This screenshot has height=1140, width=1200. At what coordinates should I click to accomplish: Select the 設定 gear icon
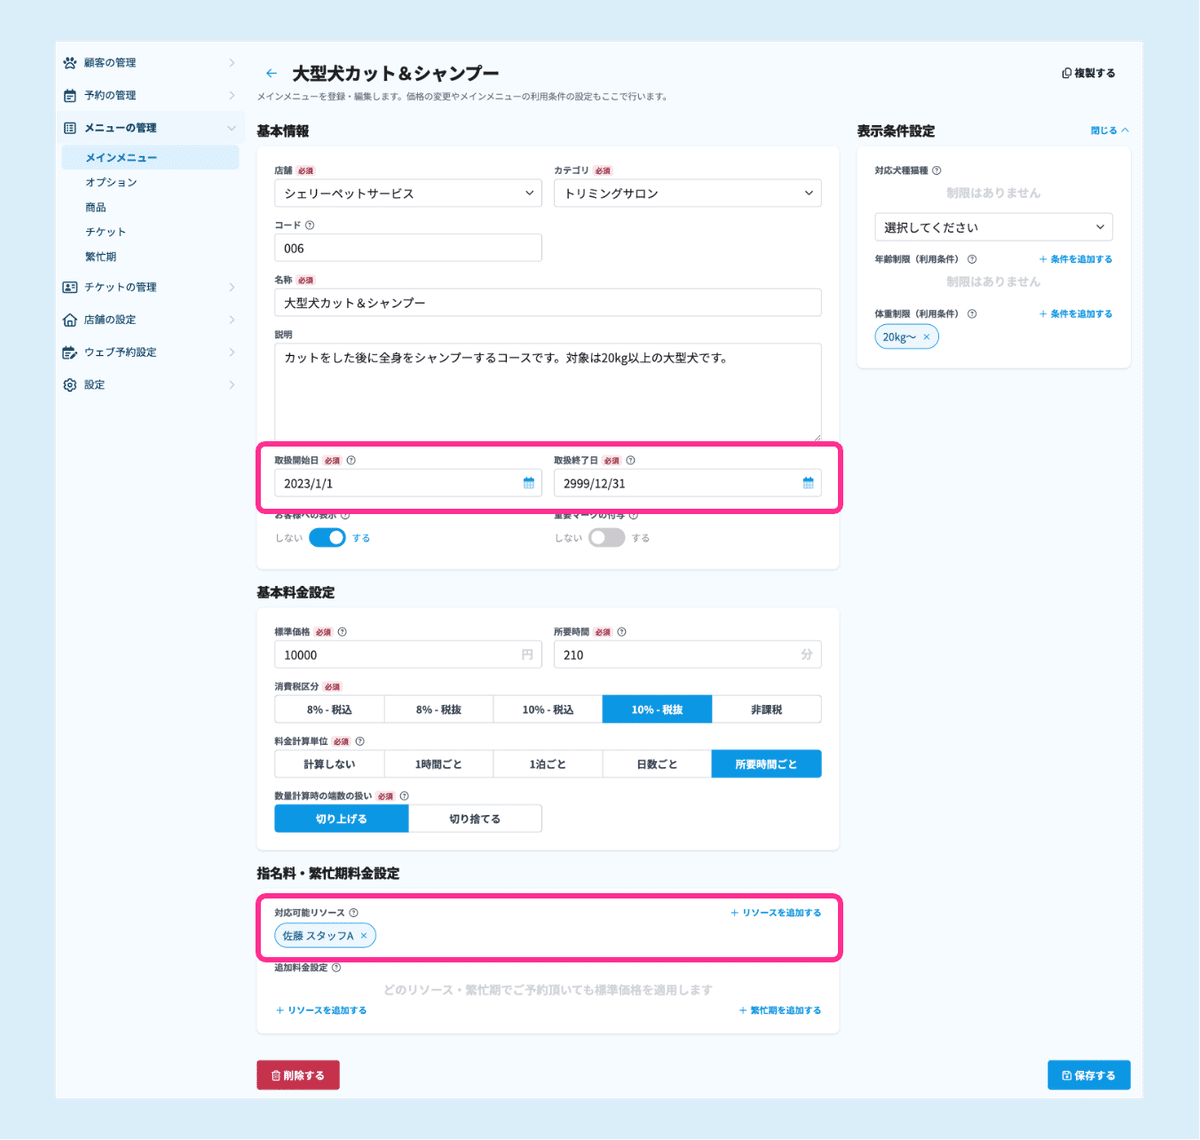pyautogui.click(x=69, y=384)
